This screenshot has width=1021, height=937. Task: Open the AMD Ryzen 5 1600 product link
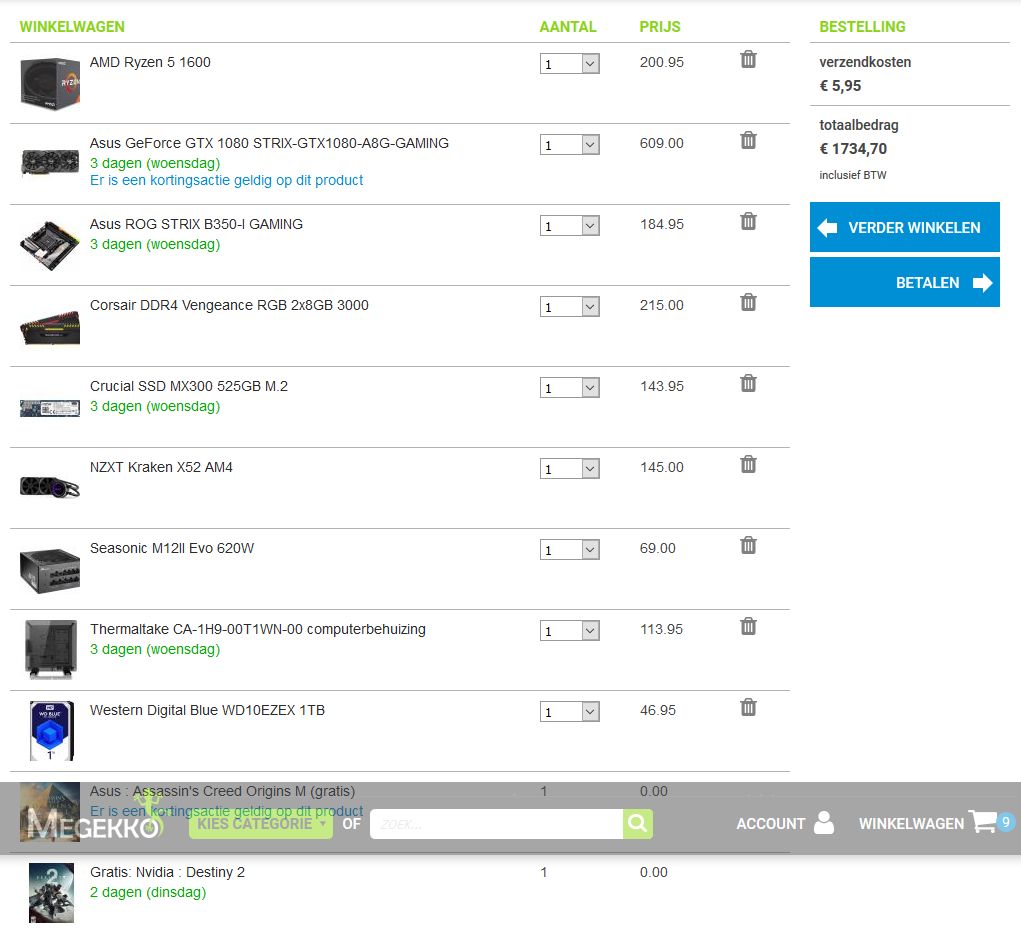(150, 63)
